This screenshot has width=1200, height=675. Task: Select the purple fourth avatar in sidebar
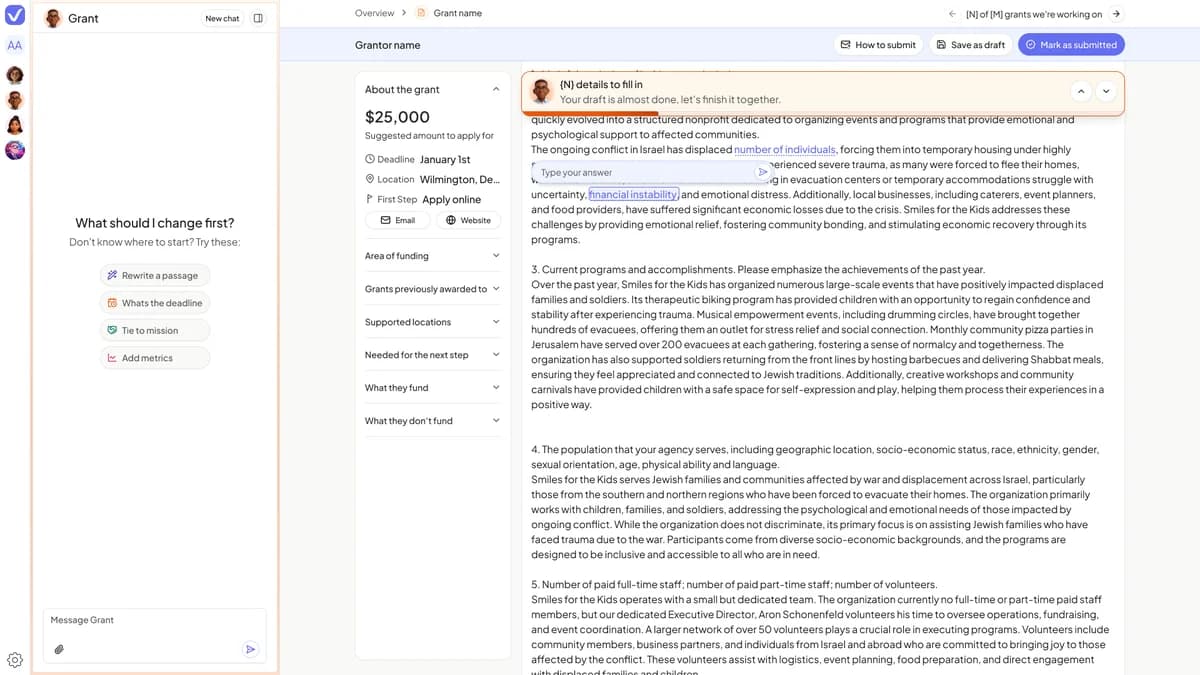pyautogui.click(x=15, y=150)
